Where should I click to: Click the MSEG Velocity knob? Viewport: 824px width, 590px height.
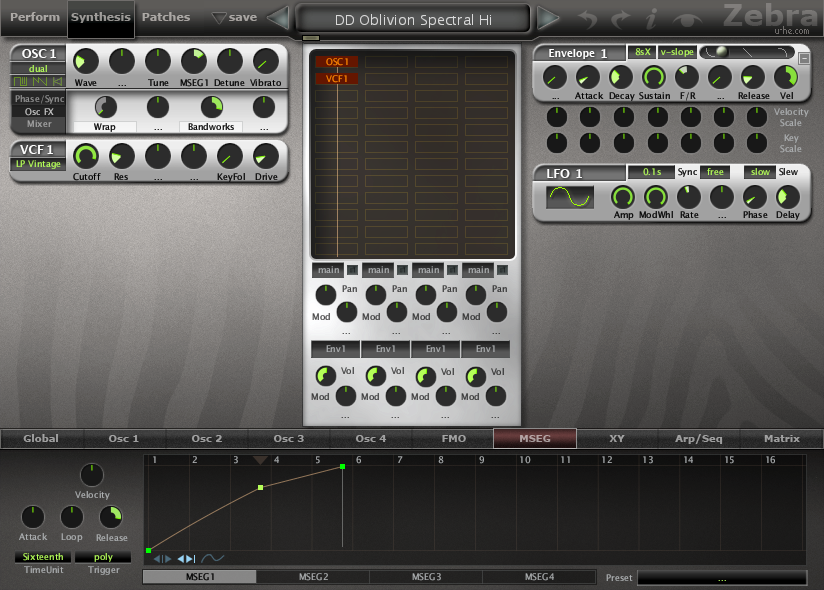(92, 475)
